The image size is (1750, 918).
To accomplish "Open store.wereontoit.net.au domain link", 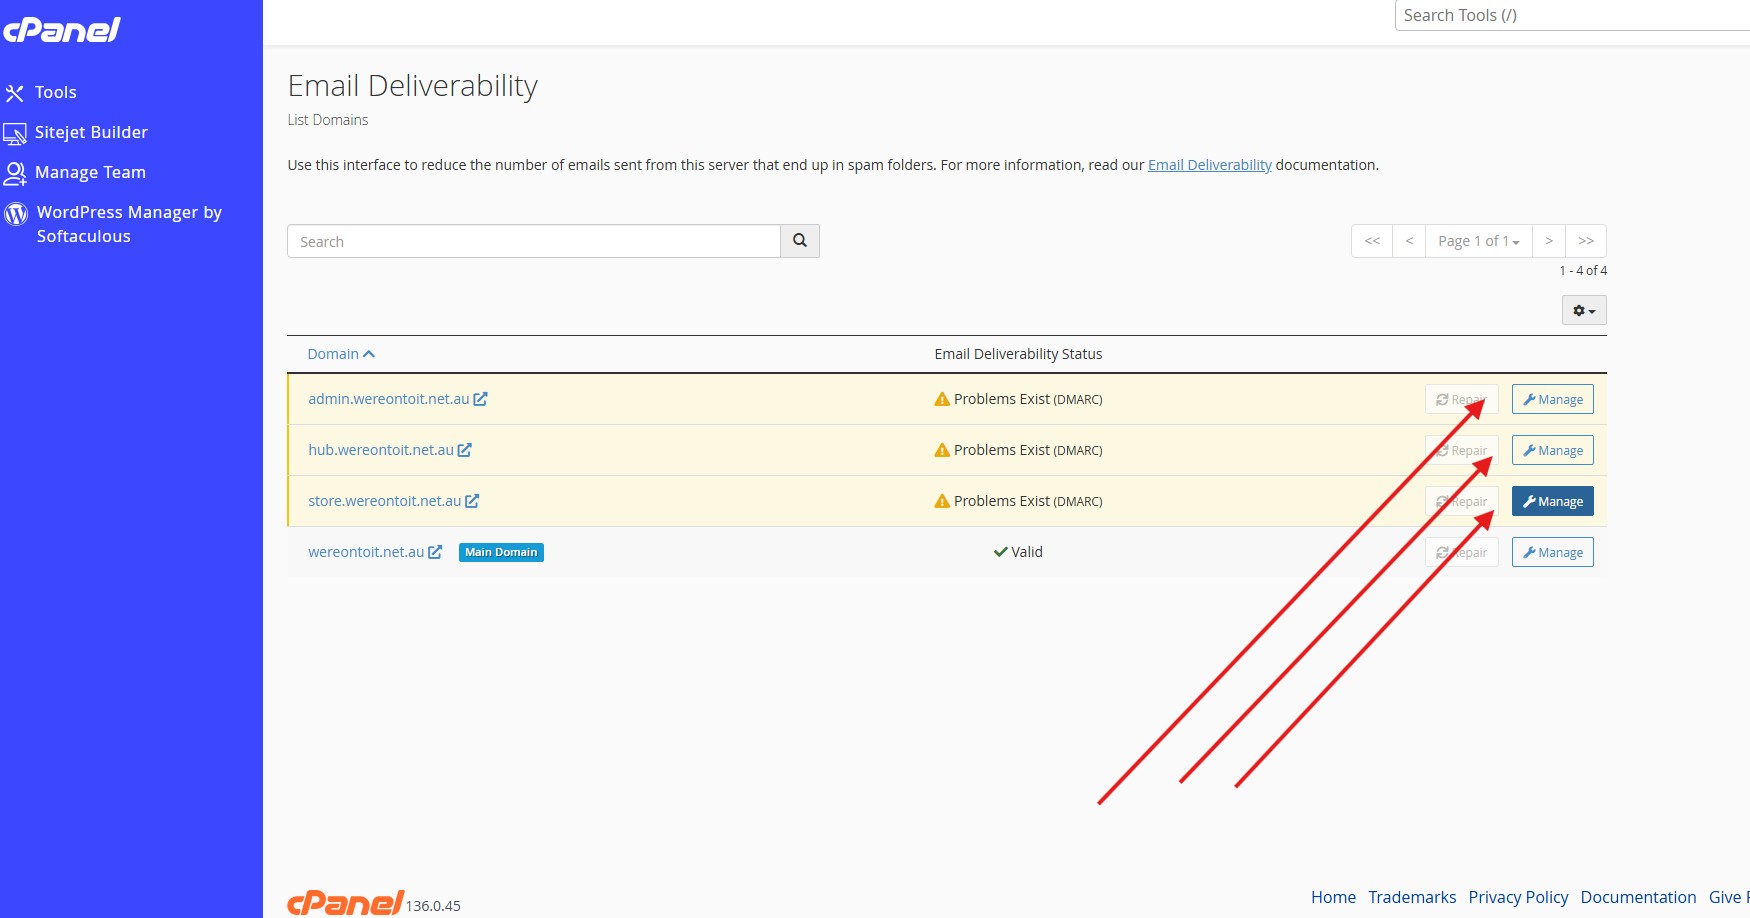I will click(x=384, y=501).
